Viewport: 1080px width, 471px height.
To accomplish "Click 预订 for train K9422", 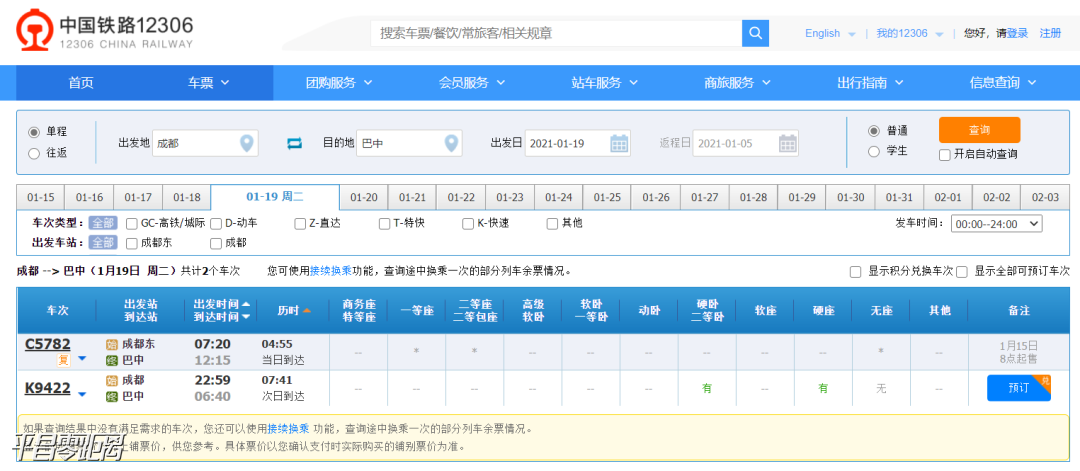I will pos(1019,388).
